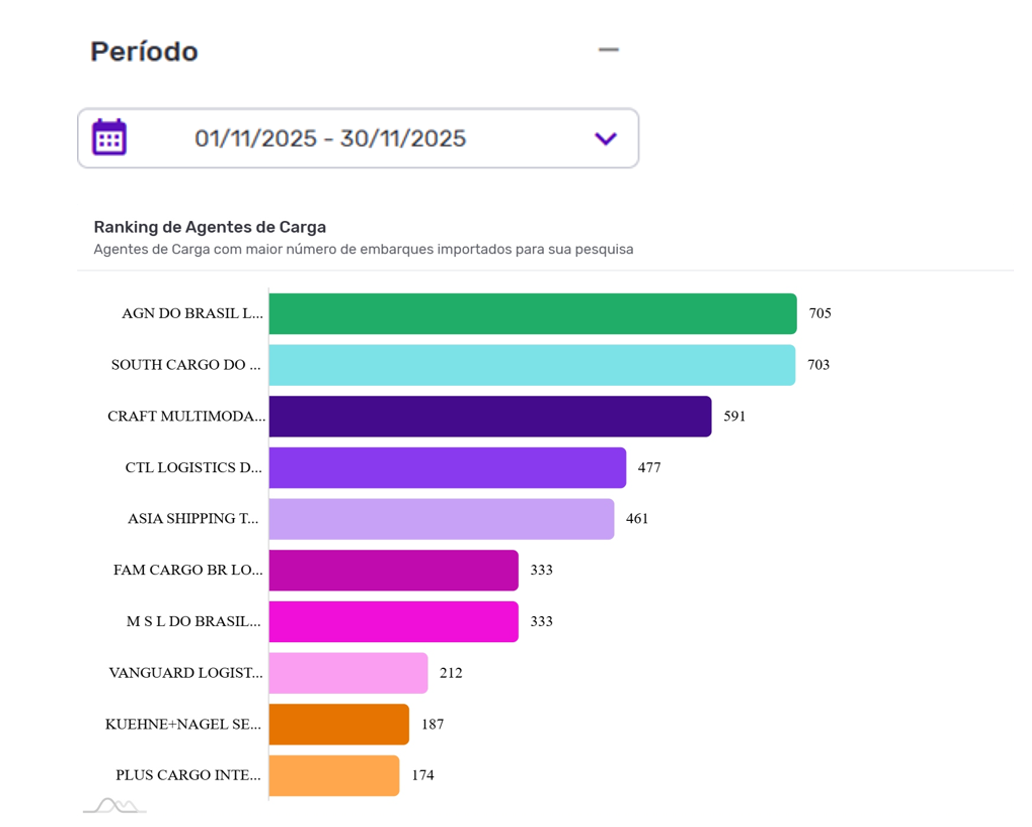
Task: Click the Ranking de Agentes de Carga title
Action: (x=210, y=227)
